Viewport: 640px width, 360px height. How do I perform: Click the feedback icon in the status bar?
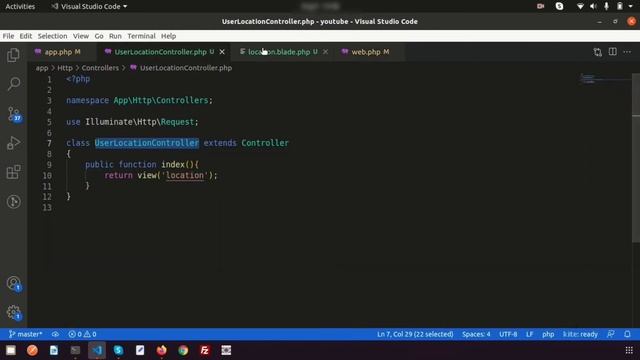[x=611, y=334]
